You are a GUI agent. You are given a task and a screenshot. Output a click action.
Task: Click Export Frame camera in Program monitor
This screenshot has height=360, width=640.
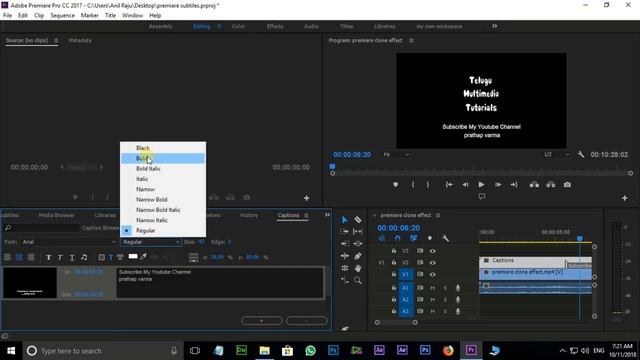pos(567,184)
